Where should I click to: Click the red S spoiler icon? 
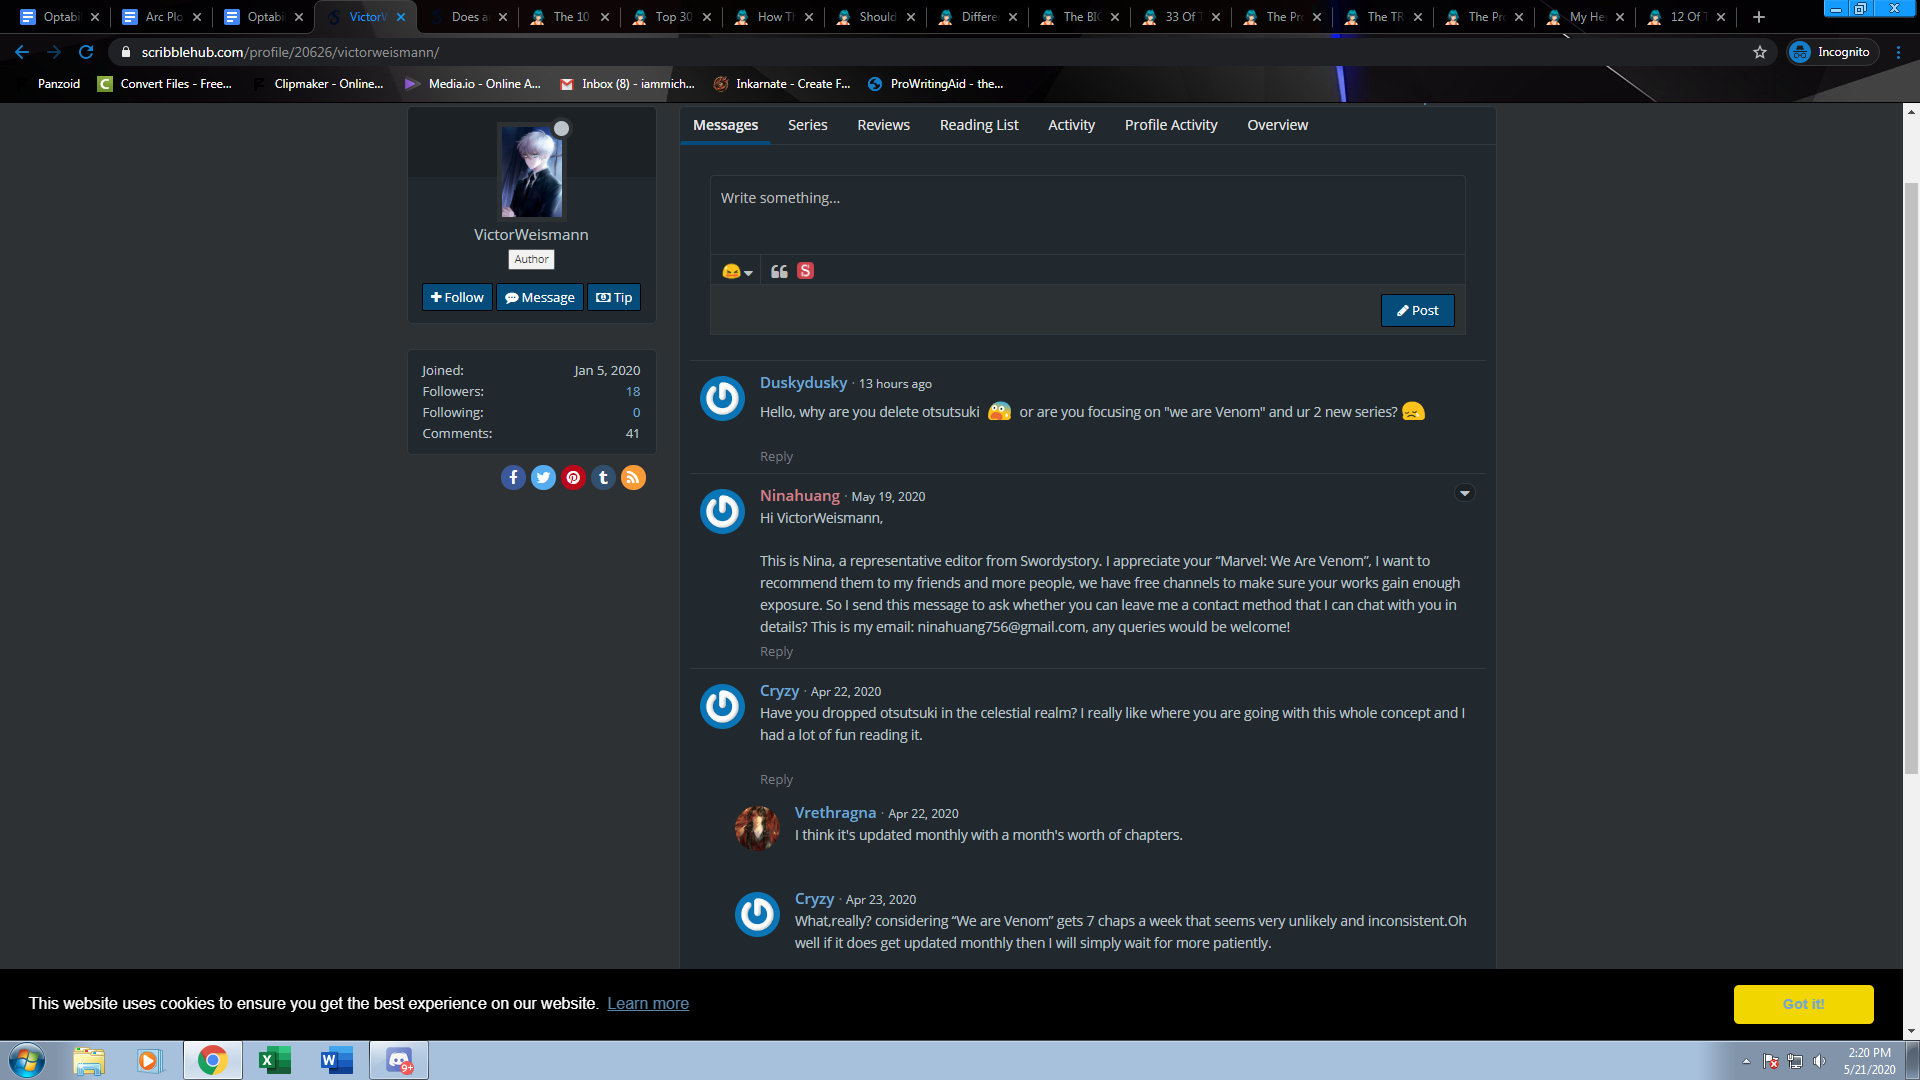click(805, 271)
